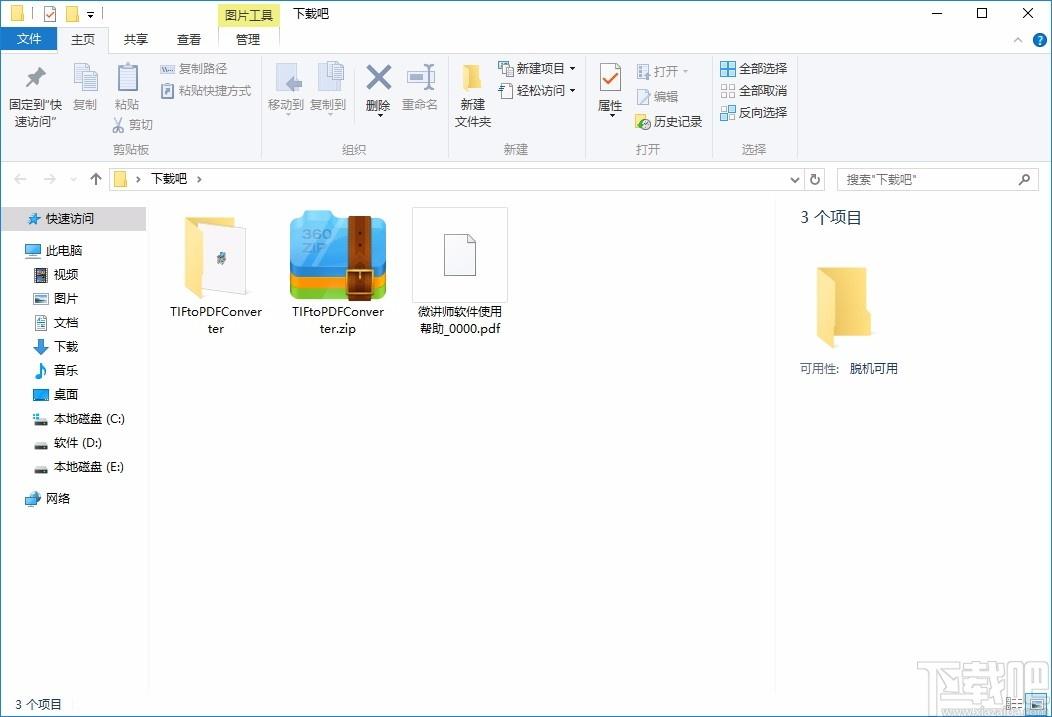
Task: Open New item dropdown
Action: [x=537, y=68]
